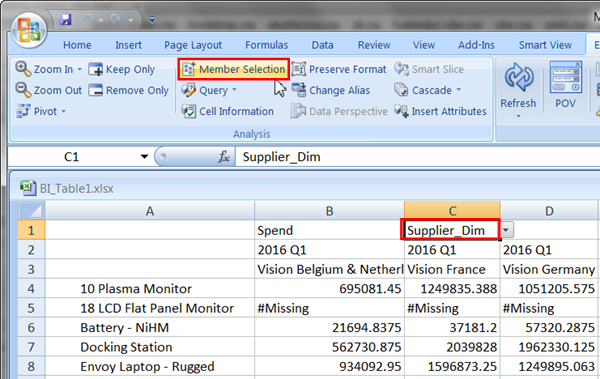Image resolution: width=600 pixels, height=379 pixels.
Task: Click the Battery - NiHM cell
Action: tap(150, 327)
